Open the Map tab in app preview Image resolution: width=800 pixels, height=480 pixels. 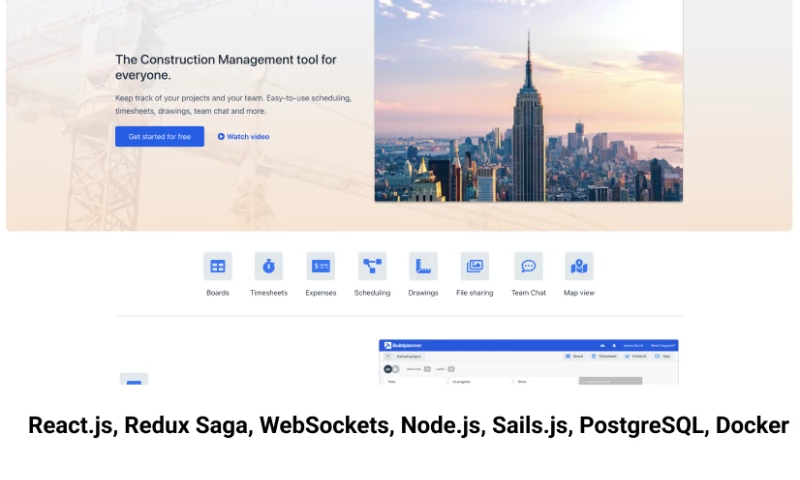click(x=663, y=356)
